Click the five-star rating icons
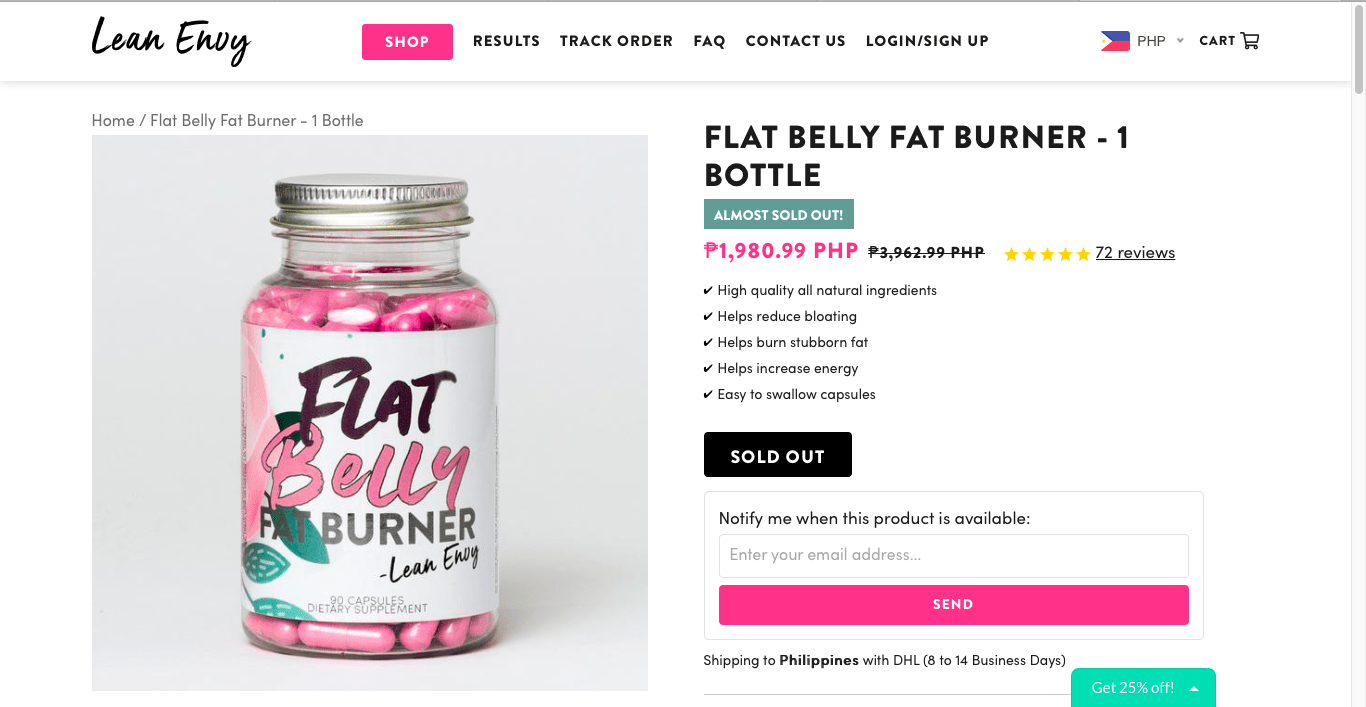 (1047, 254)
